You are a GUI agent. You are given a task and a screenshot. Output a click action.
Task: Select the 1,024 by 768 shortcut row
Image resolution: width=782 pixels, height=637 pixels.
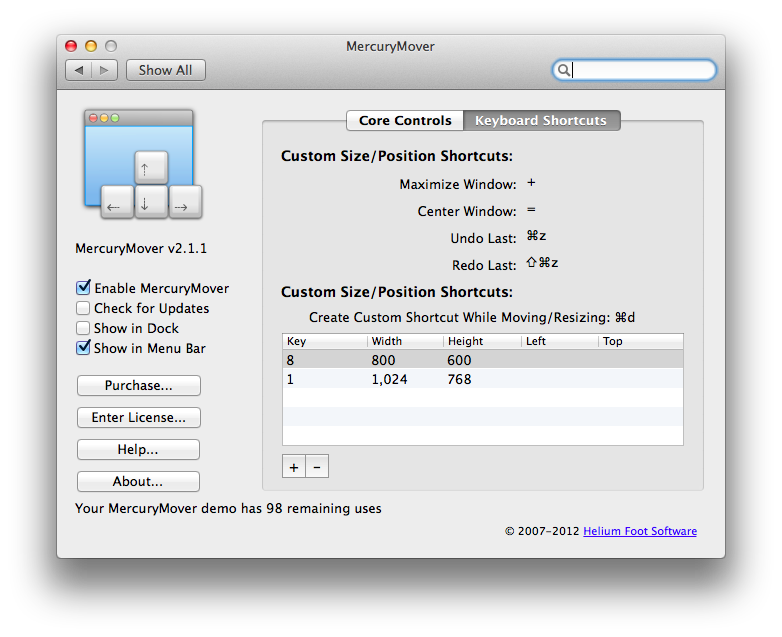482,380
